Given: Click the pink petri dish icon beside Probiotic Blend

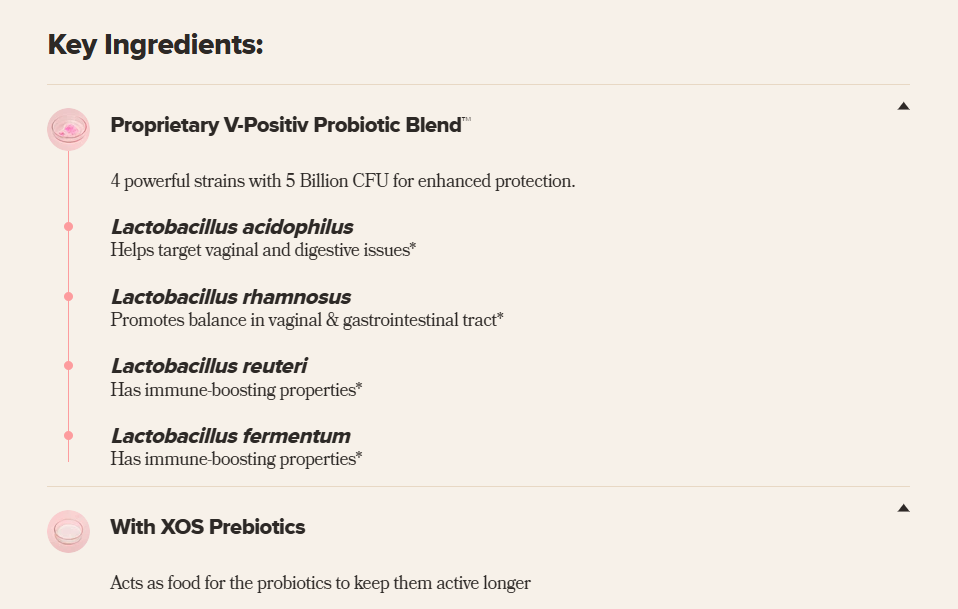Looking at the screenshot, I should coord(68,129).
